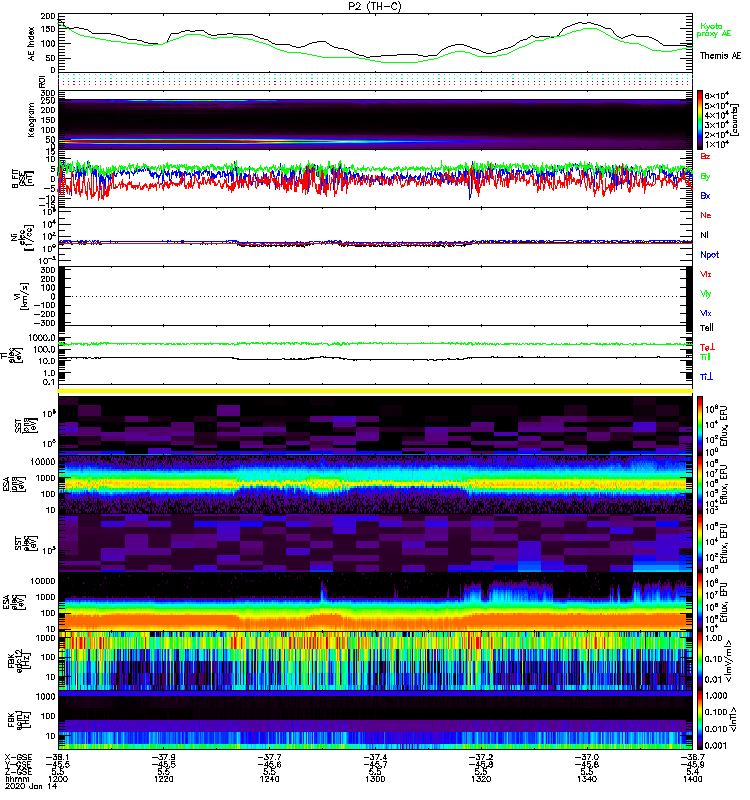This screenshot has width=750, height=800.
Task: Click the ESA electron energy spectrogram panel
Action: tap(375, 602)
